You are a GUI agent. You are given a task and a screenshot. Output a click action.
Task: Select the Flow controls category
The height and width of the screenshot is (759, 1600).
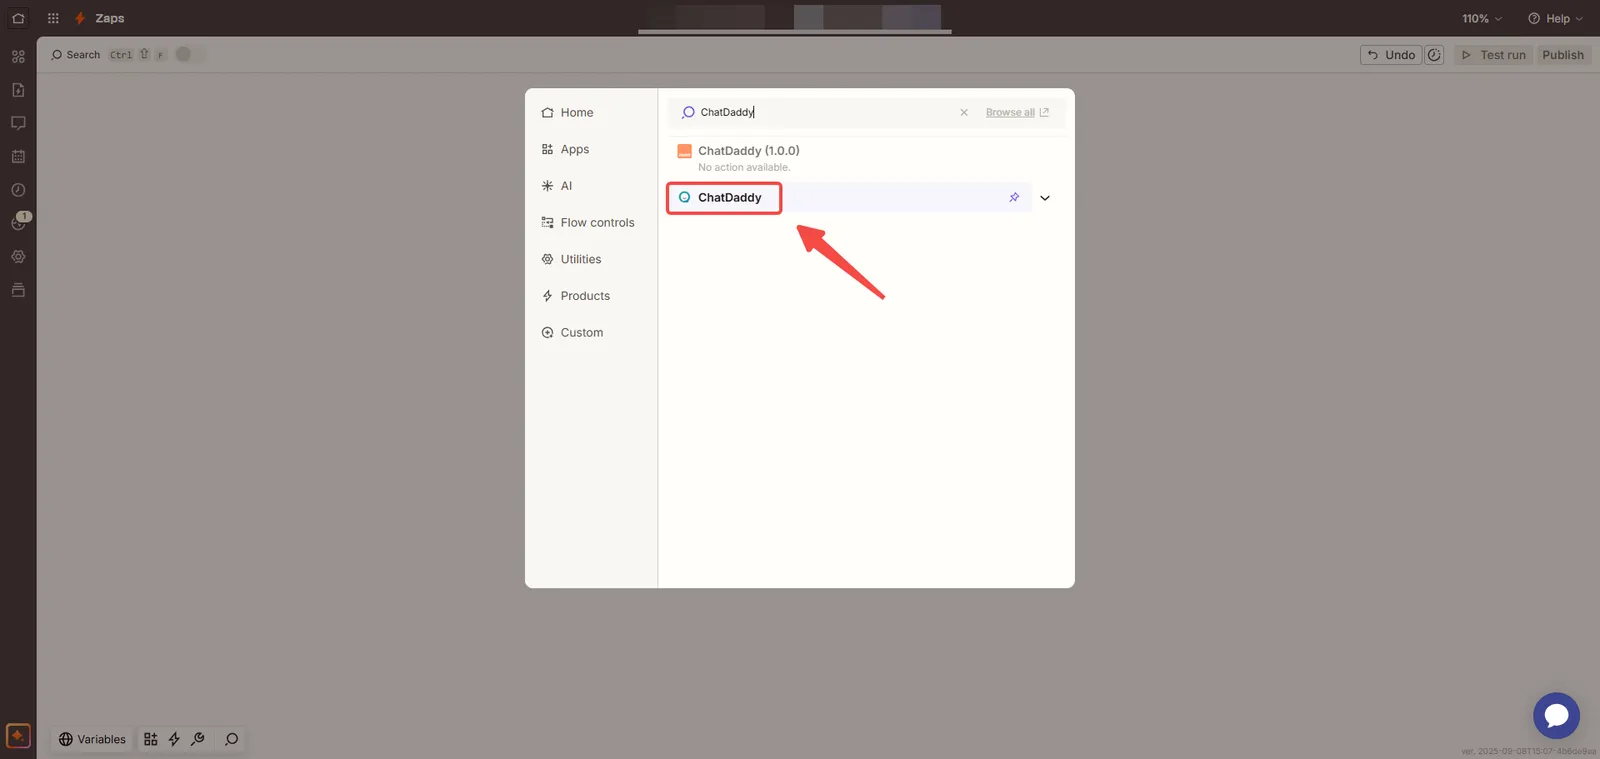click(x=597, y=223)
